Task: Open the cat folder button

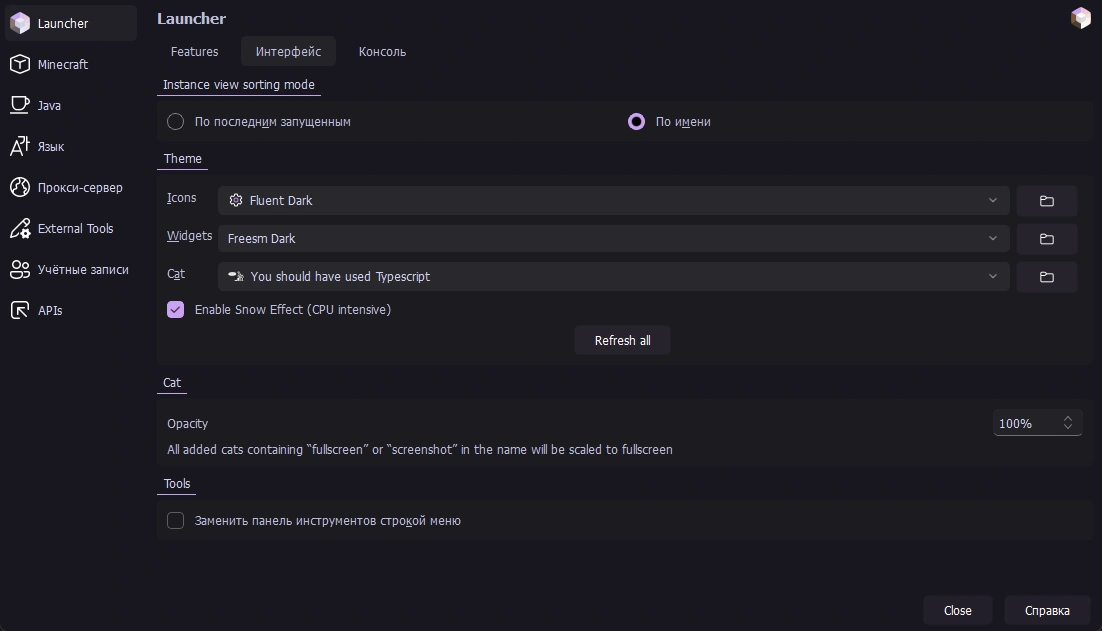Action: pyautogui.click(x=1046, y=277)
